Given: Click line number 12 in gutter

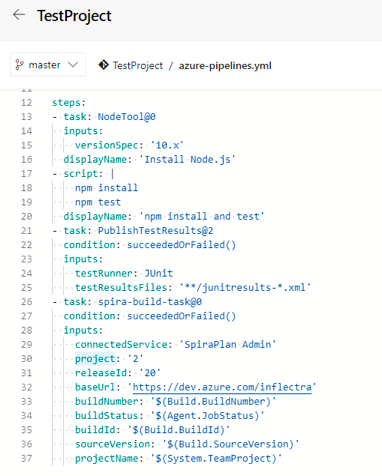Looking at the screenshot, I should click(27, 103).
